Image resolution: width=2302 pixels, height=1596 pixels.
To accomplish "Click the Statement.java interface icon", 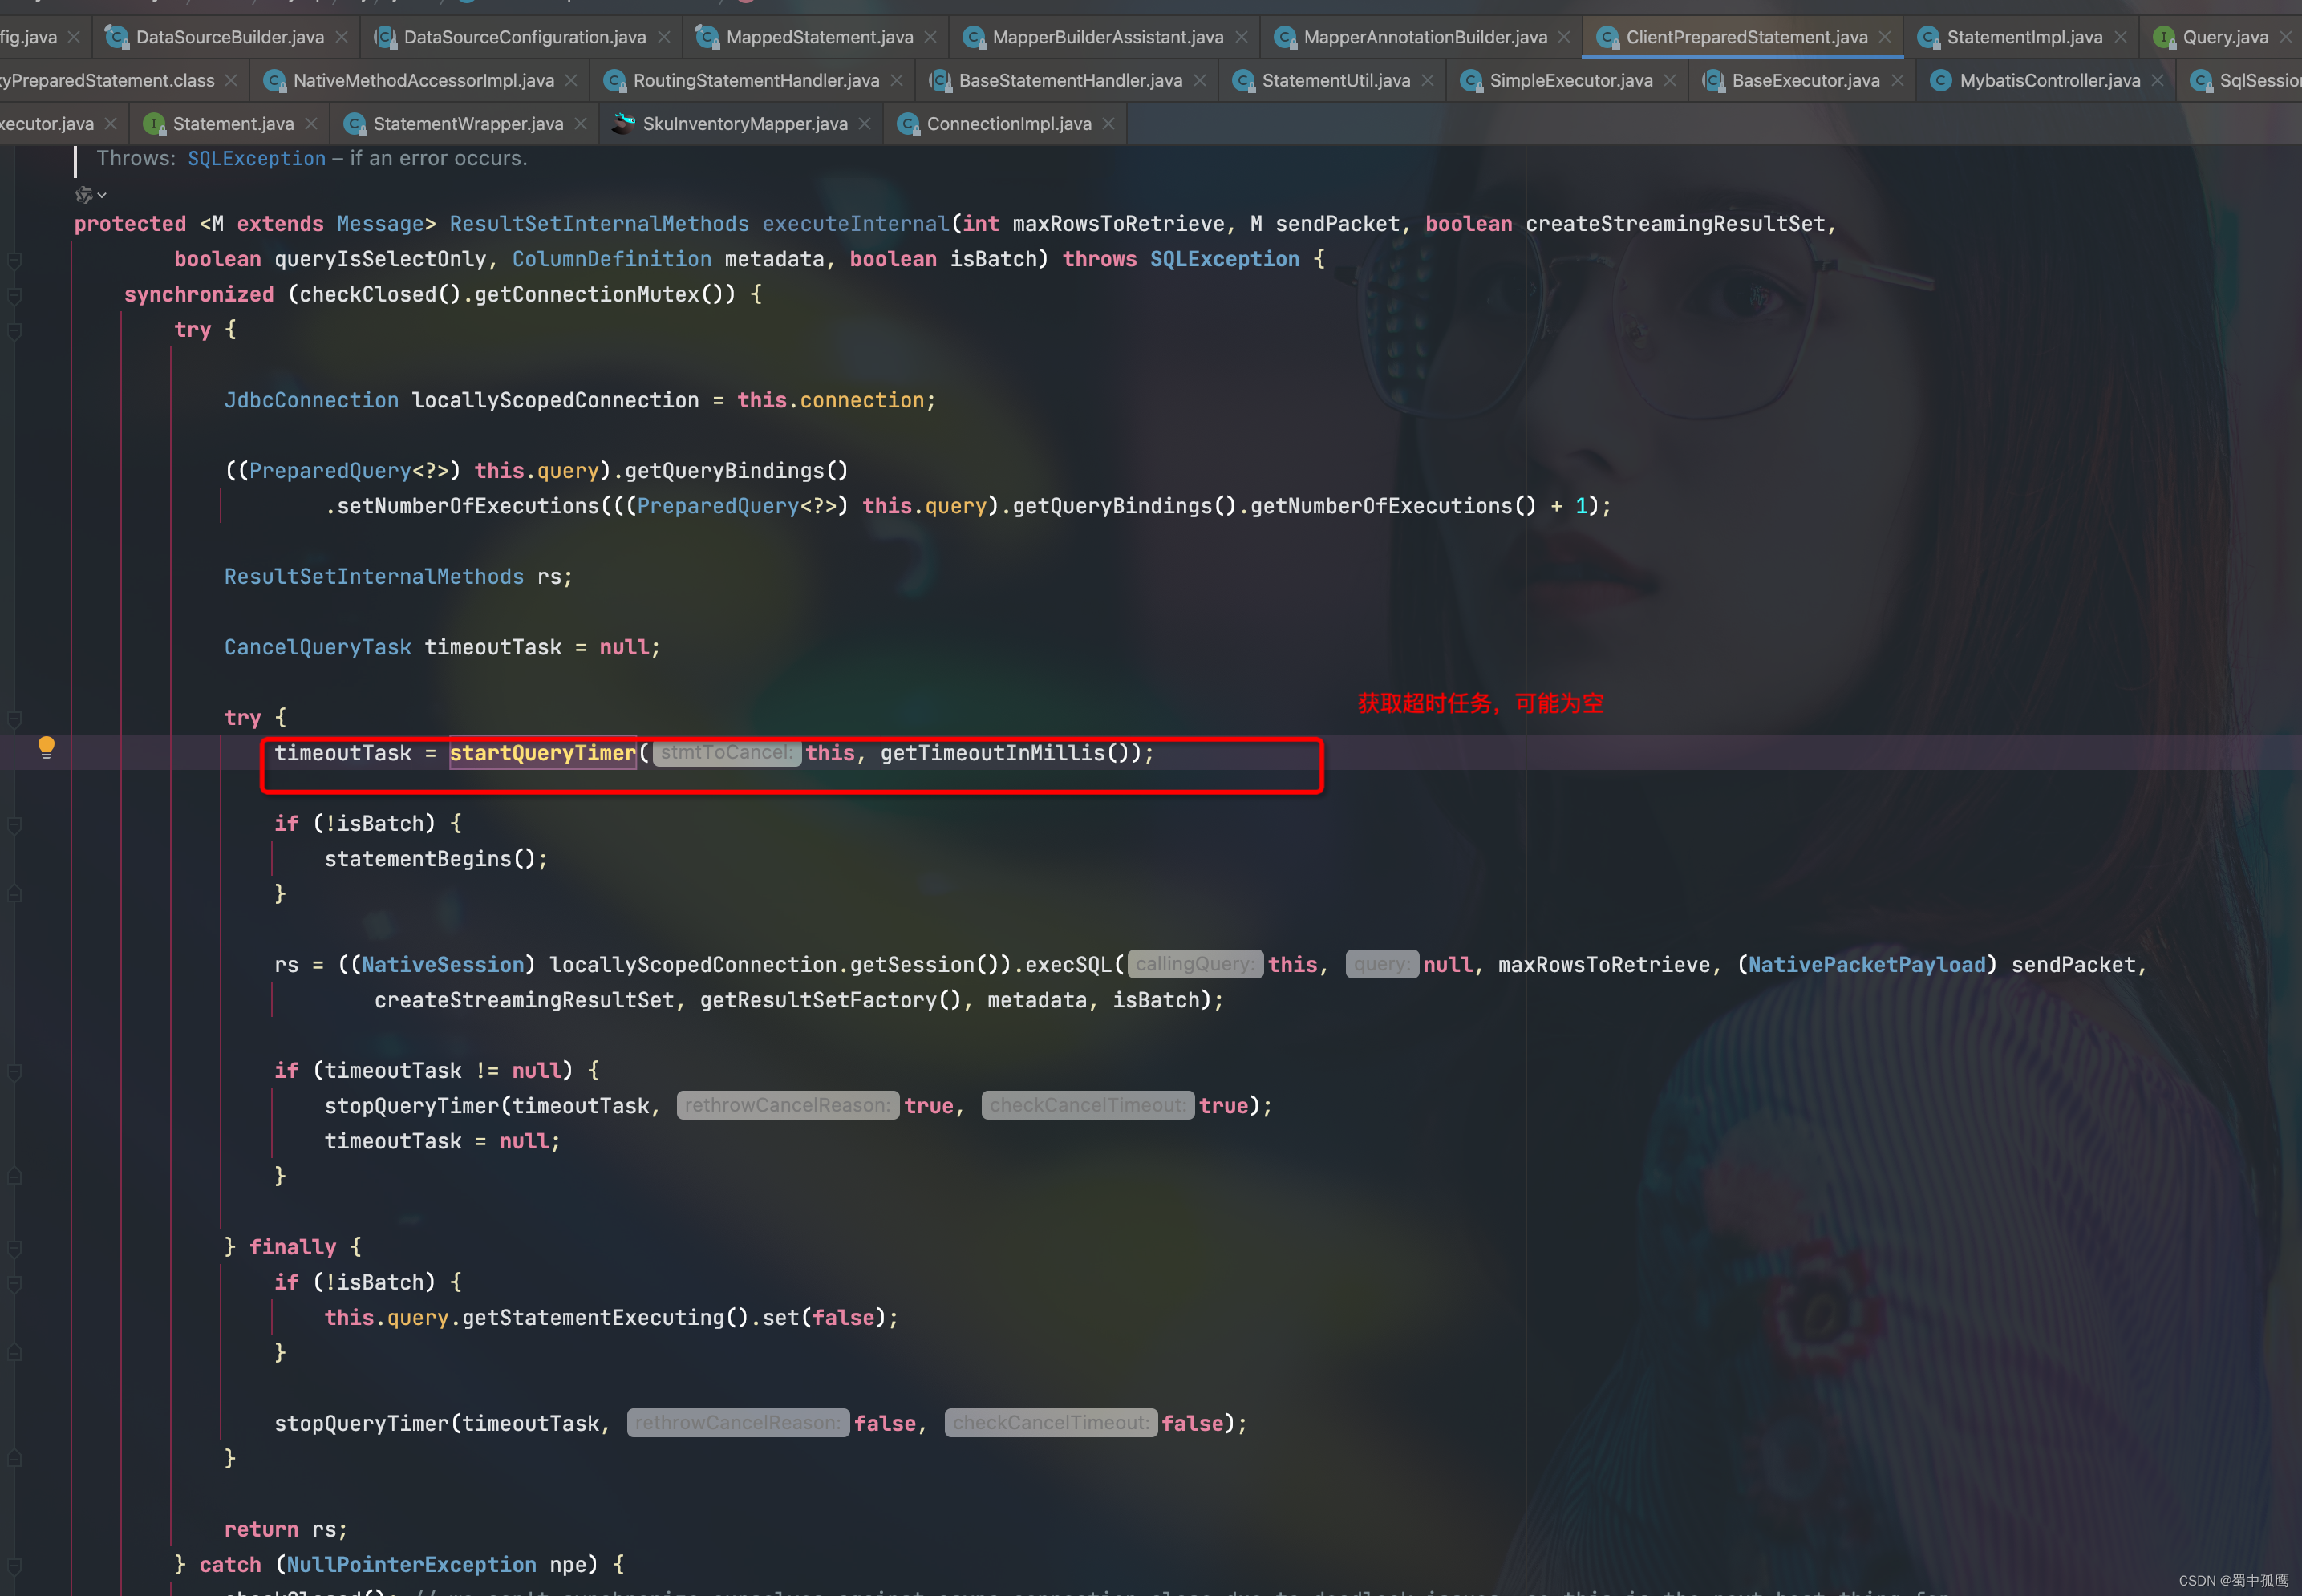I will tap(153, 124).
